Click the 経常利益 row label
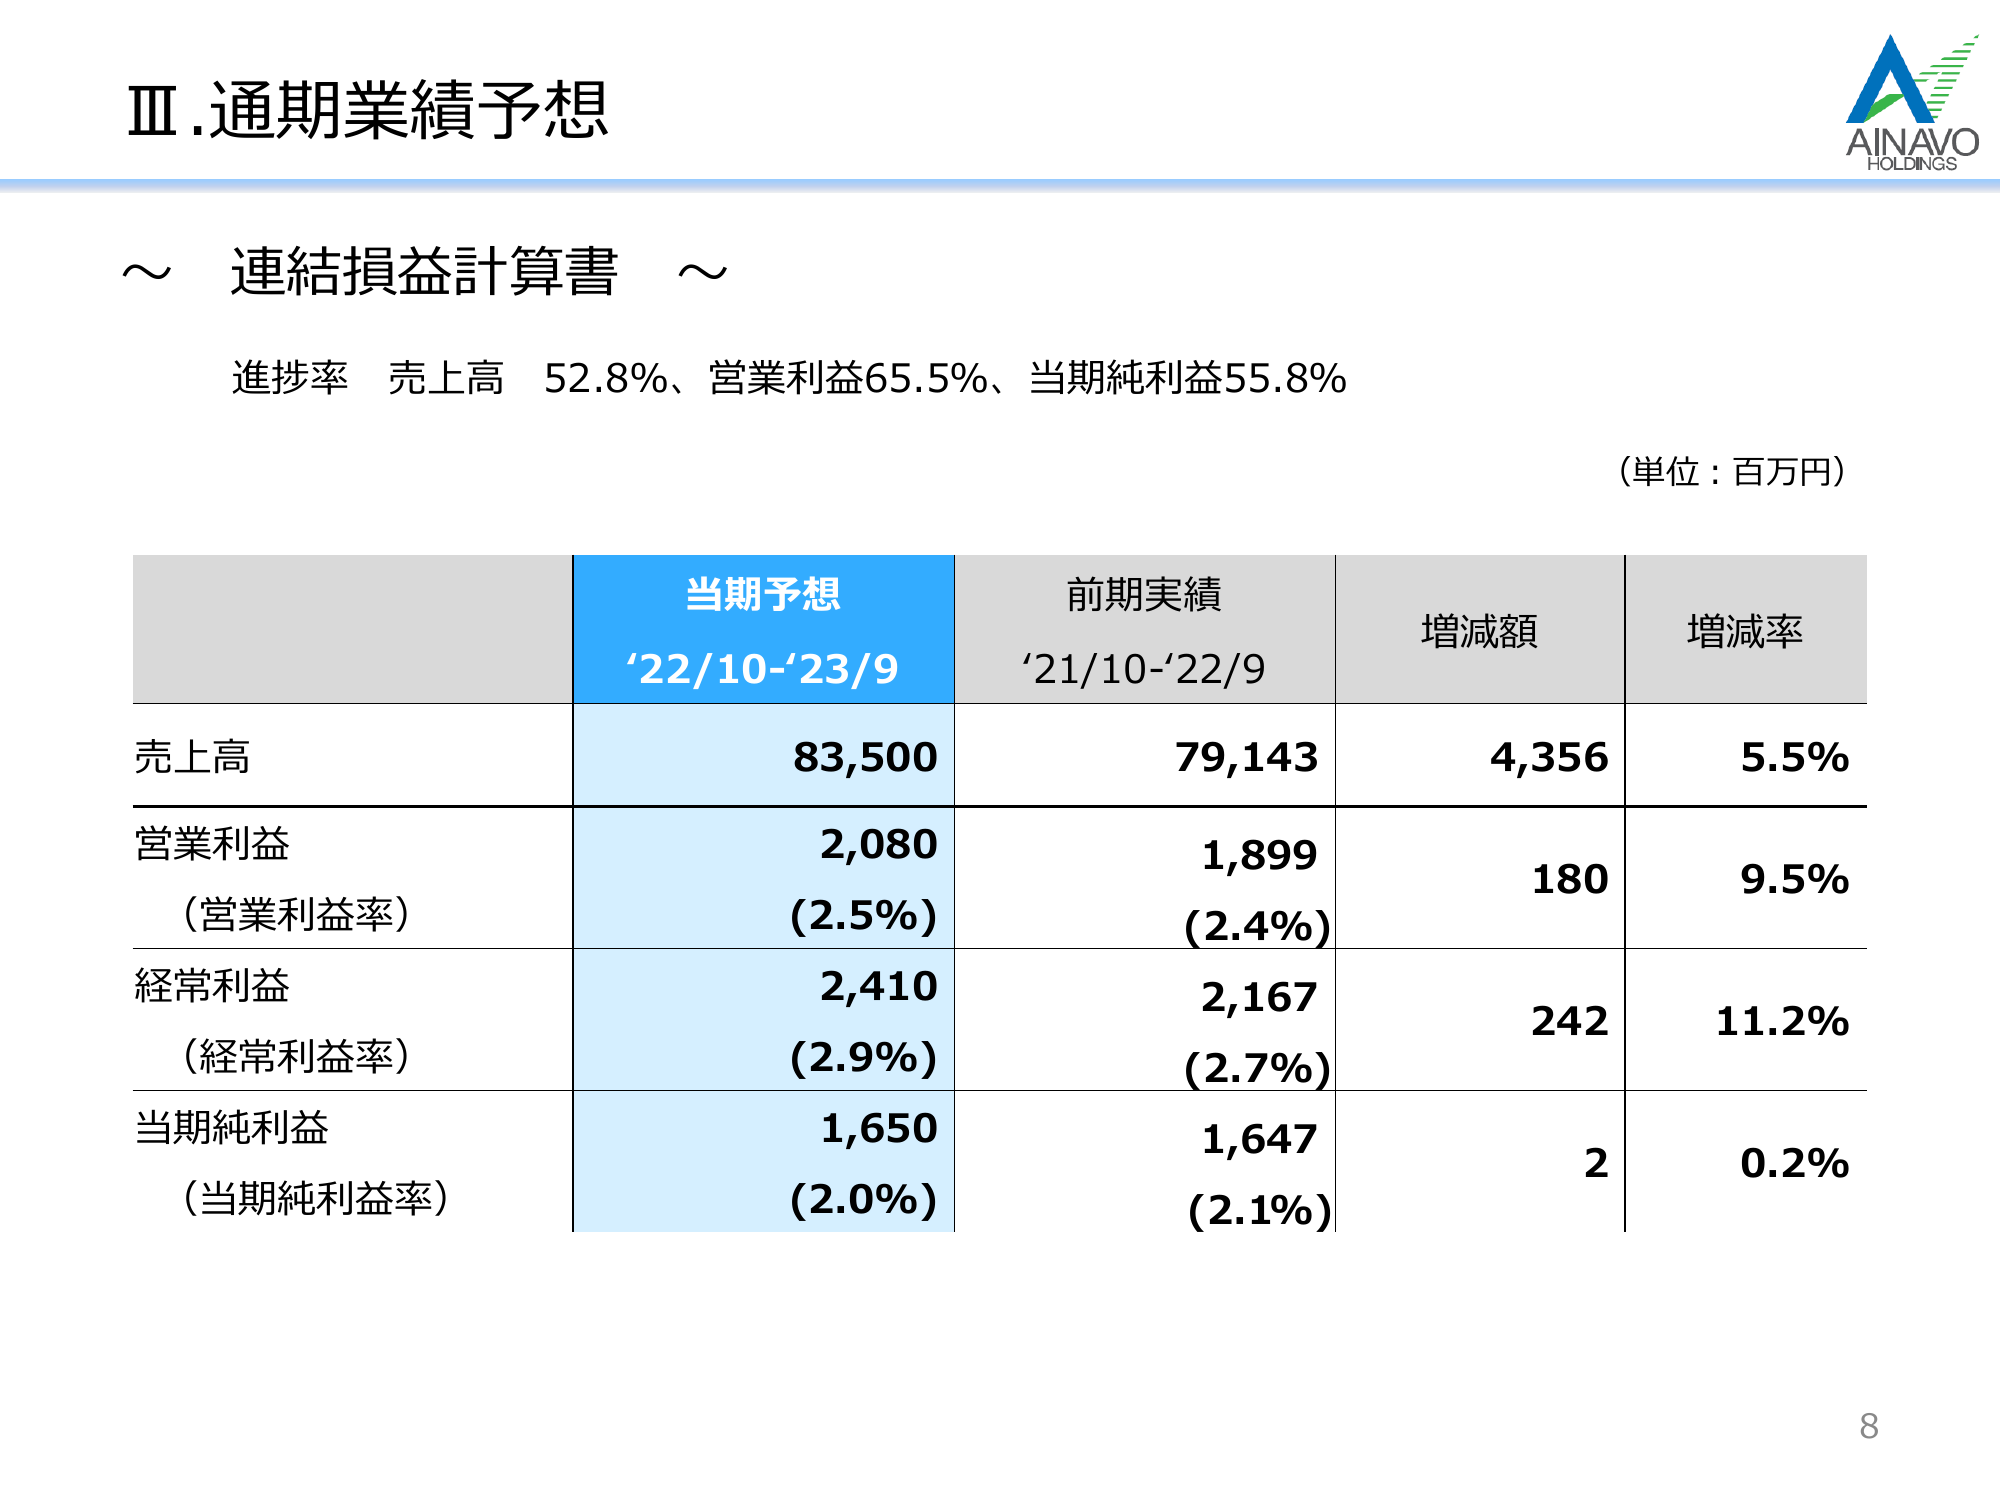Screen dimensions: 2000x1500 (212, 985)
